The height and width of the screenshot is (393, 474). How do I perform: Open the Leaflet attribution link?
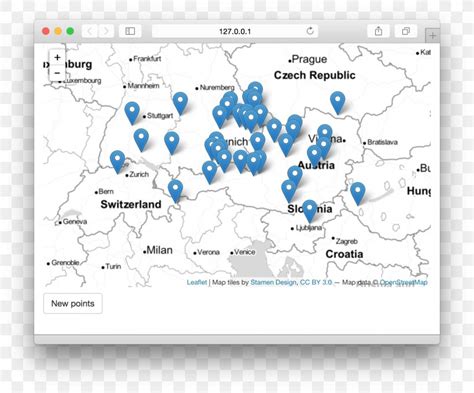(197, 282)
